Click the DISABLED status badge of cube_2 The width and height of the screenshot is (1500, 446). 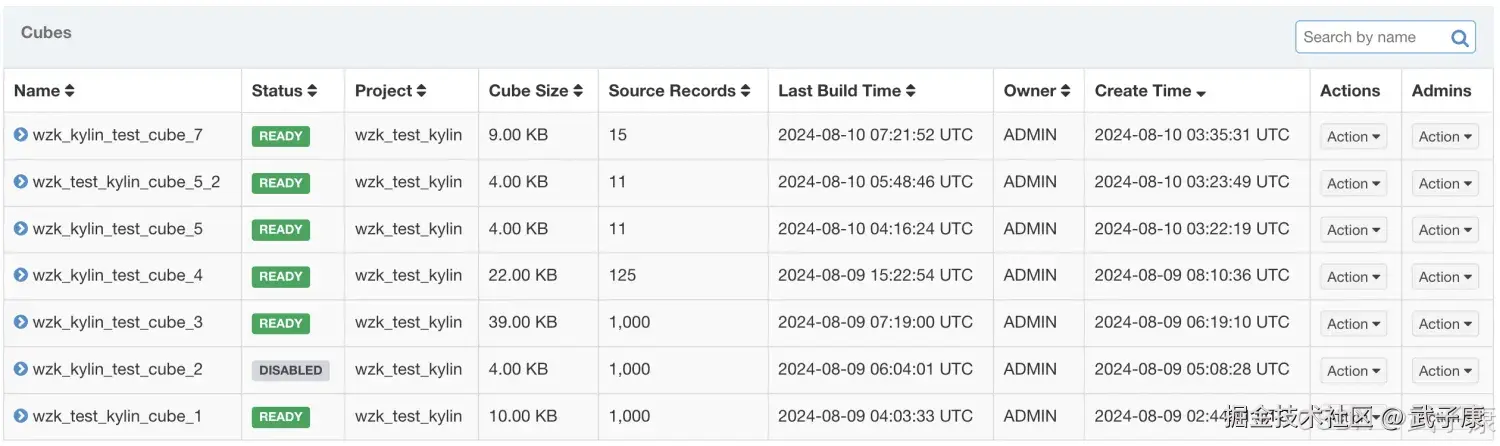coord(290,370)
